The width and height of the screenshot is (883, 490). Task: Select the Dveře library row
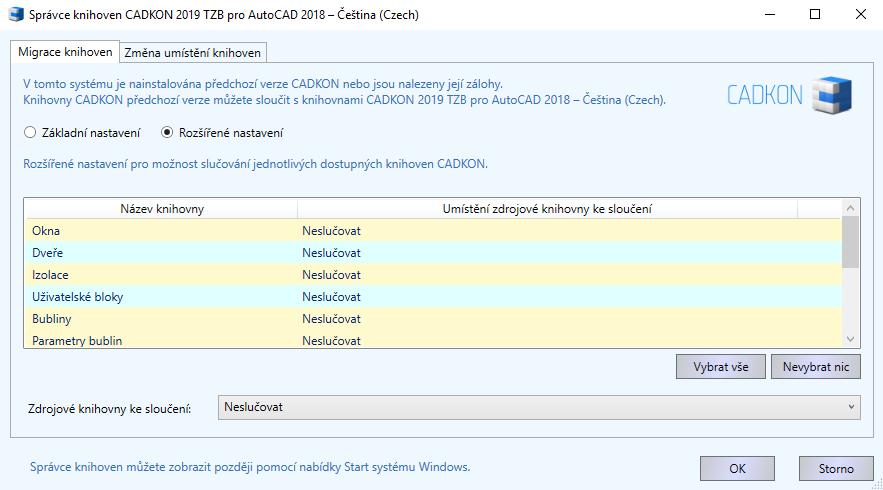[x=433, y=252]
